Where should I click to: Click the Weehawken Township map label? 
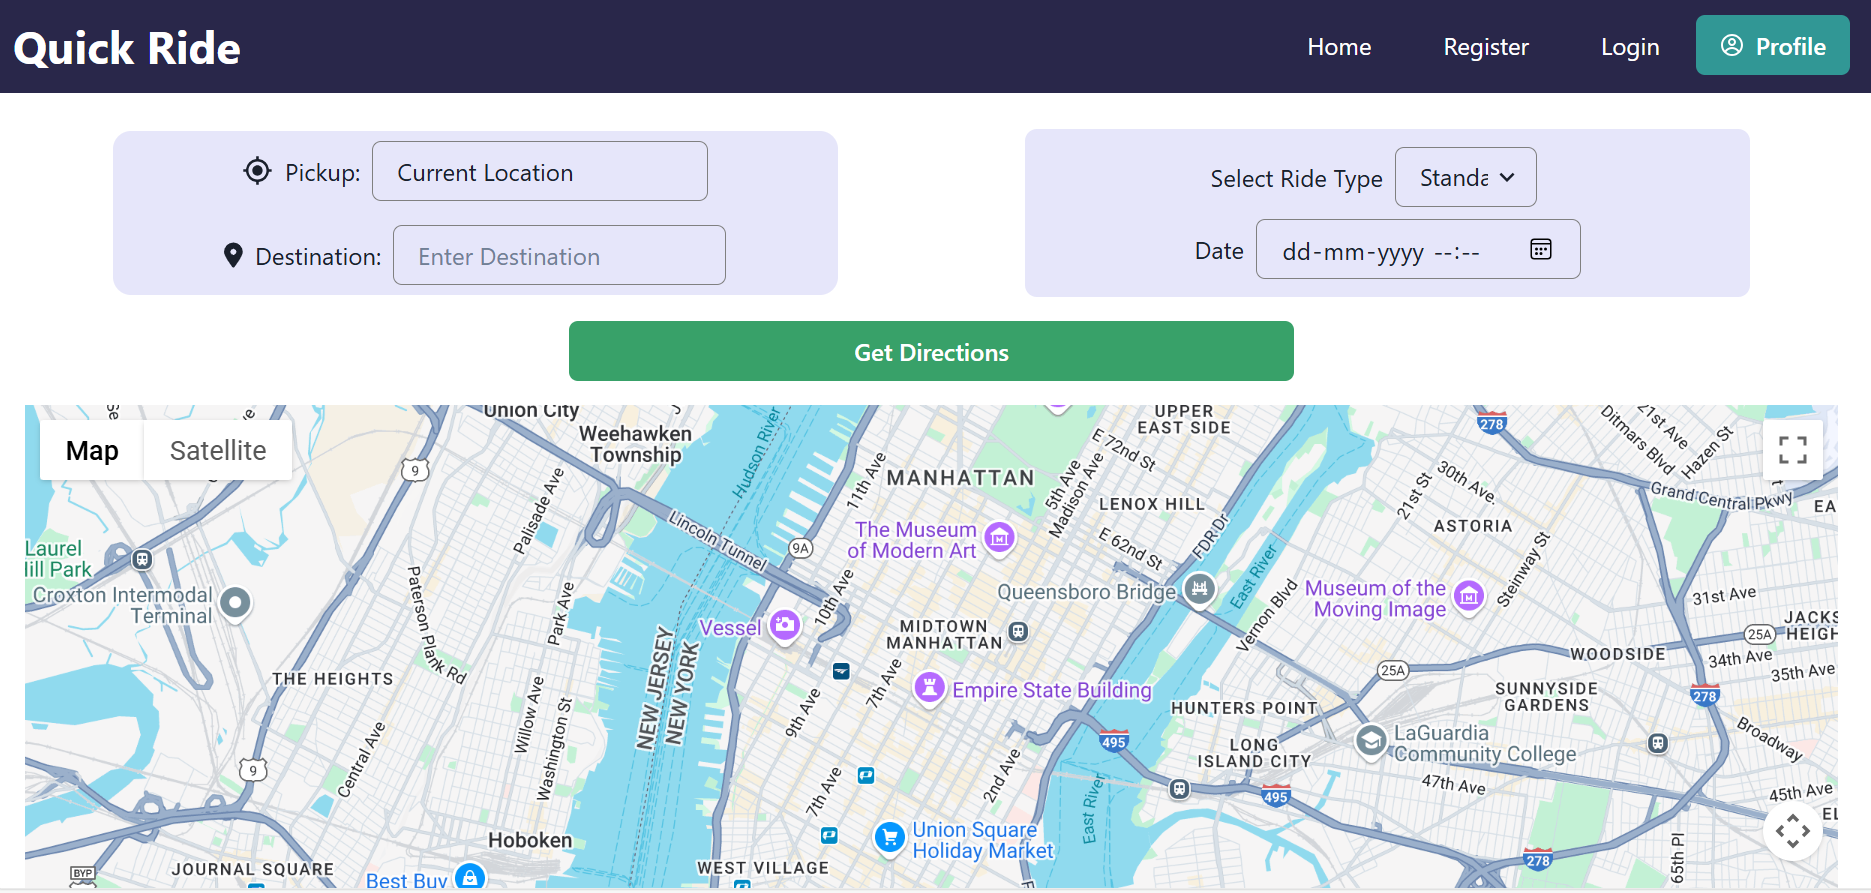click(x=636, y=444)
